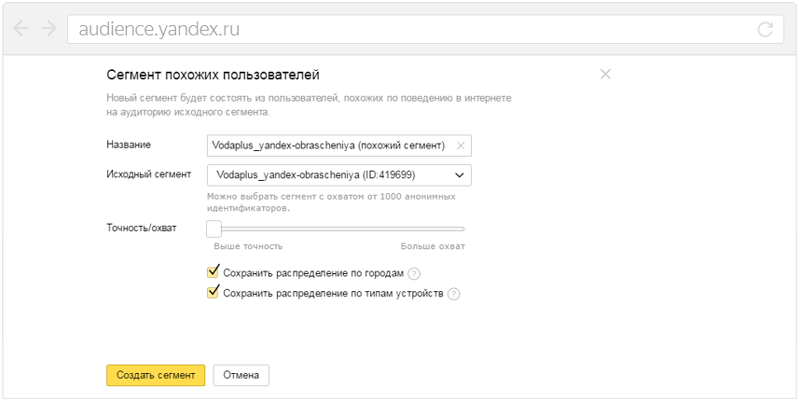Click the Точность/охват field label
800x401 pixels.
point(141,228)
